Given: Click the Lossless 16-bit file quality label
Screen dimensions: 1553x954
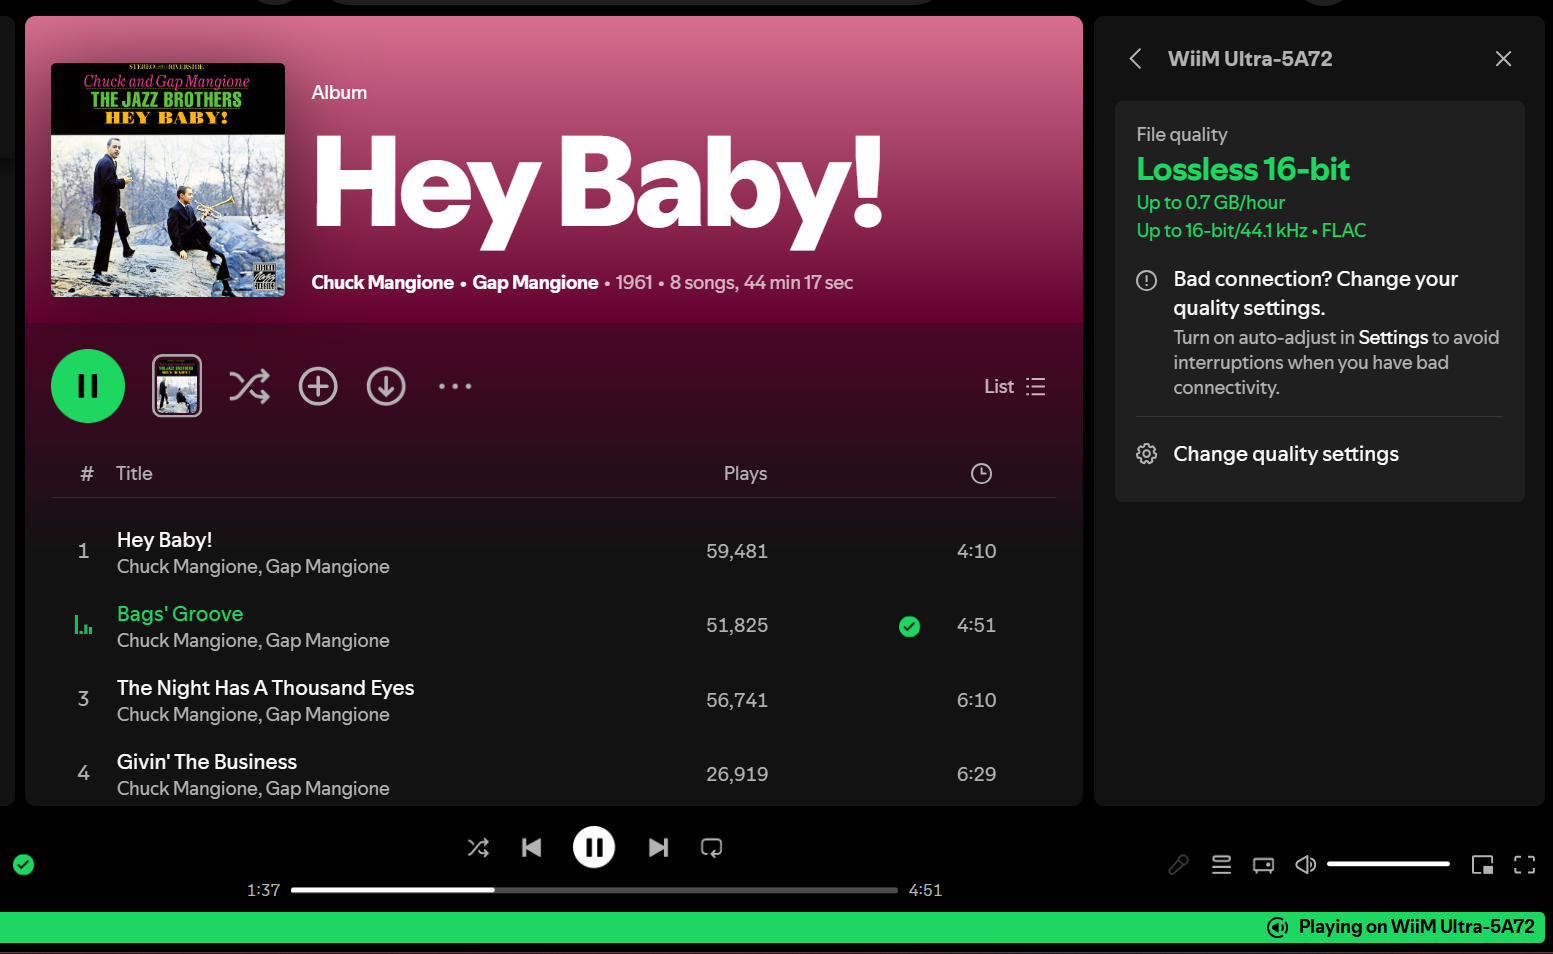Looking at the screenshot, I should tap(1243, 170).
